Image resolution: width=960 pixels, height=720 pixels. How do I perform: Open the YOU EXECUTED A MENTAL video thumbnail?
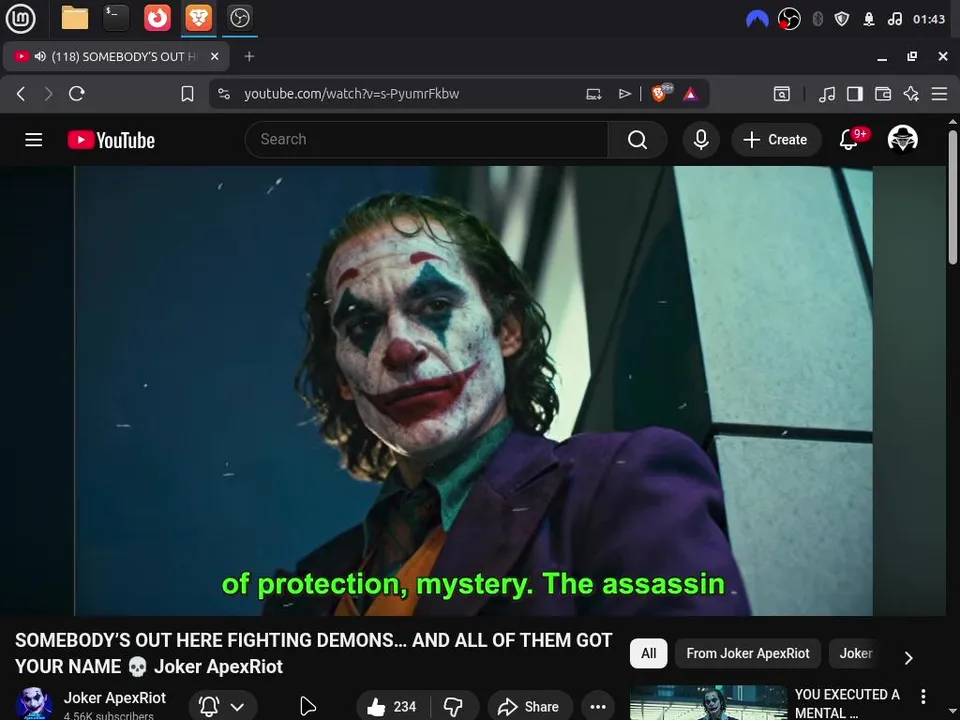[708, 702]
